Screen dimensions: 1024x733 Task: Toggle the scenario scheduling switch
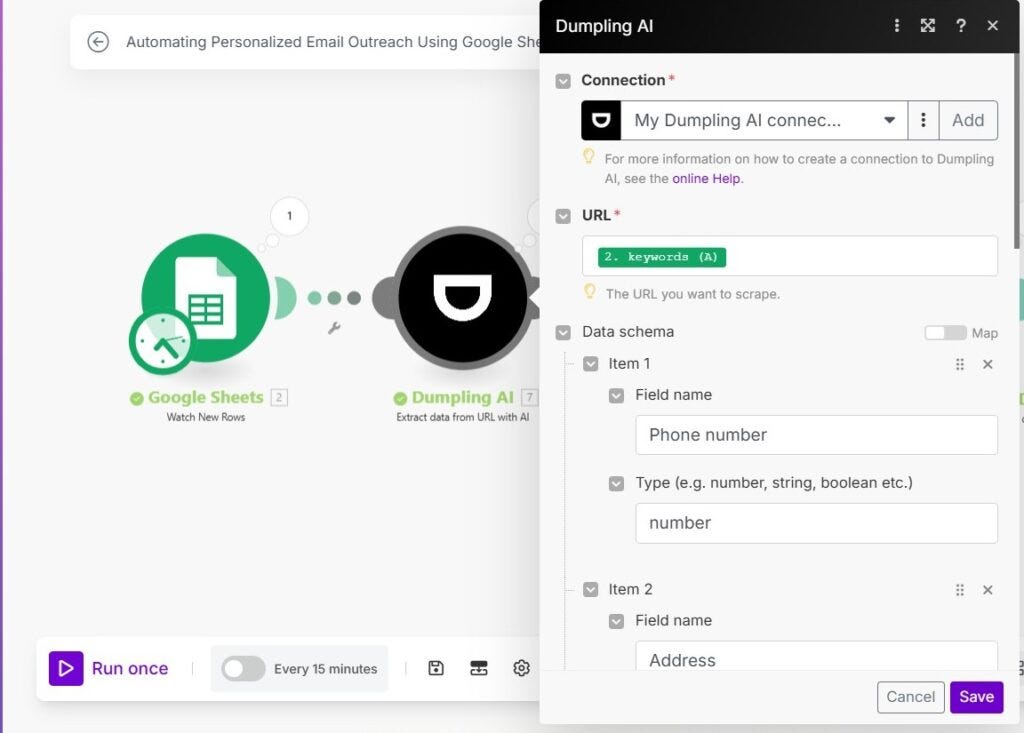click(x=243, y=669)
